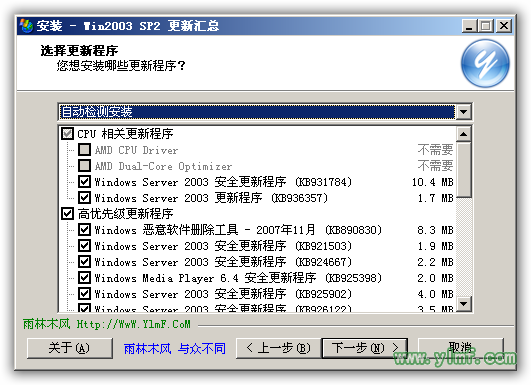Select the KB924667 update row text
The height and width of the screenshot is (385, 531).
pos(223,262)
